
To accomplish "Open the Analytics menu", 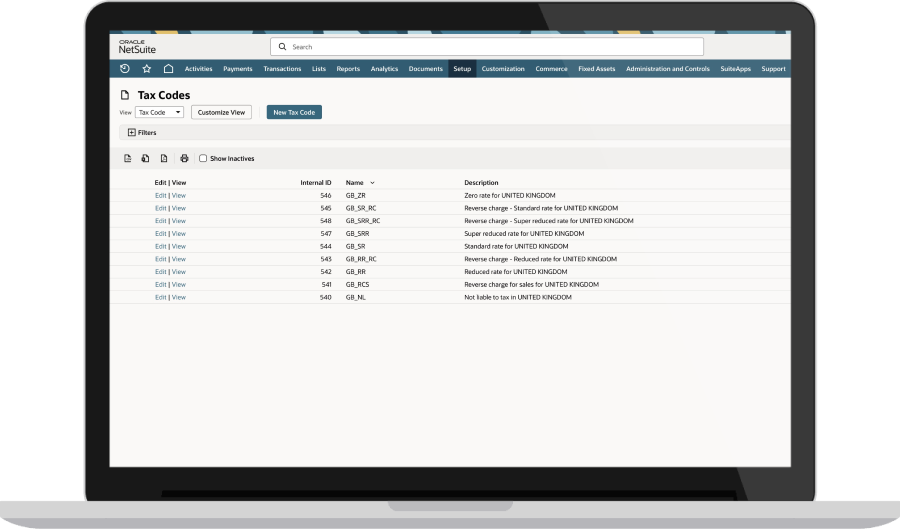I will point(384,69).
